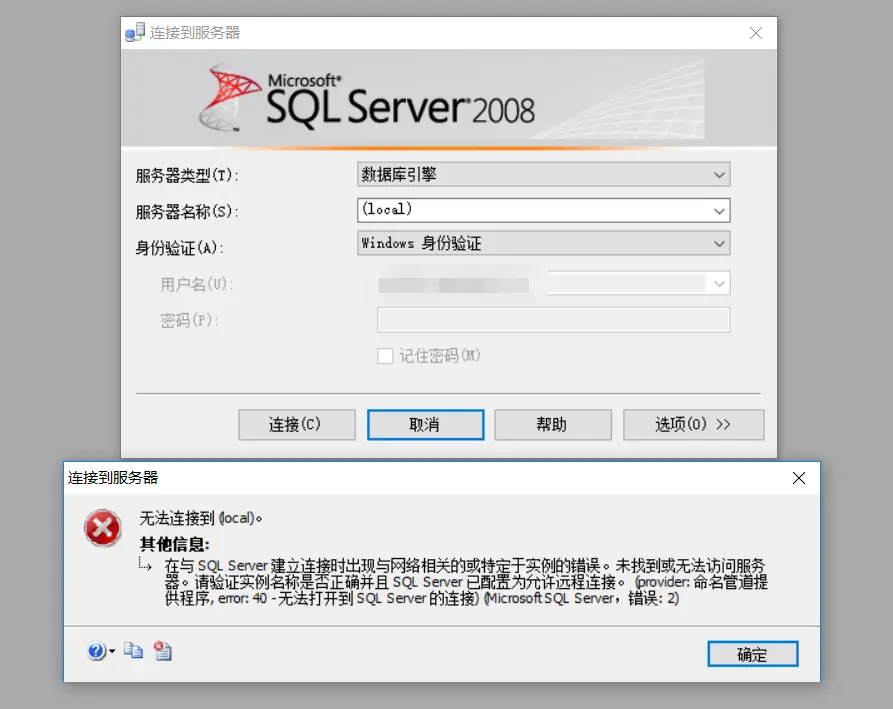Close the 连接到服务器 login window
The height and width of the screenshot is (709, 893).
(x=756, y=33)
